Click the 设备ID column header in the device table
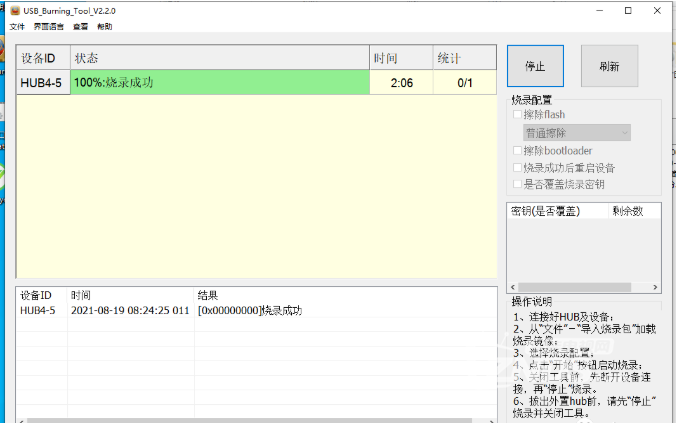The width and height of the screenshot is (676, 423). tap(44, 58)
